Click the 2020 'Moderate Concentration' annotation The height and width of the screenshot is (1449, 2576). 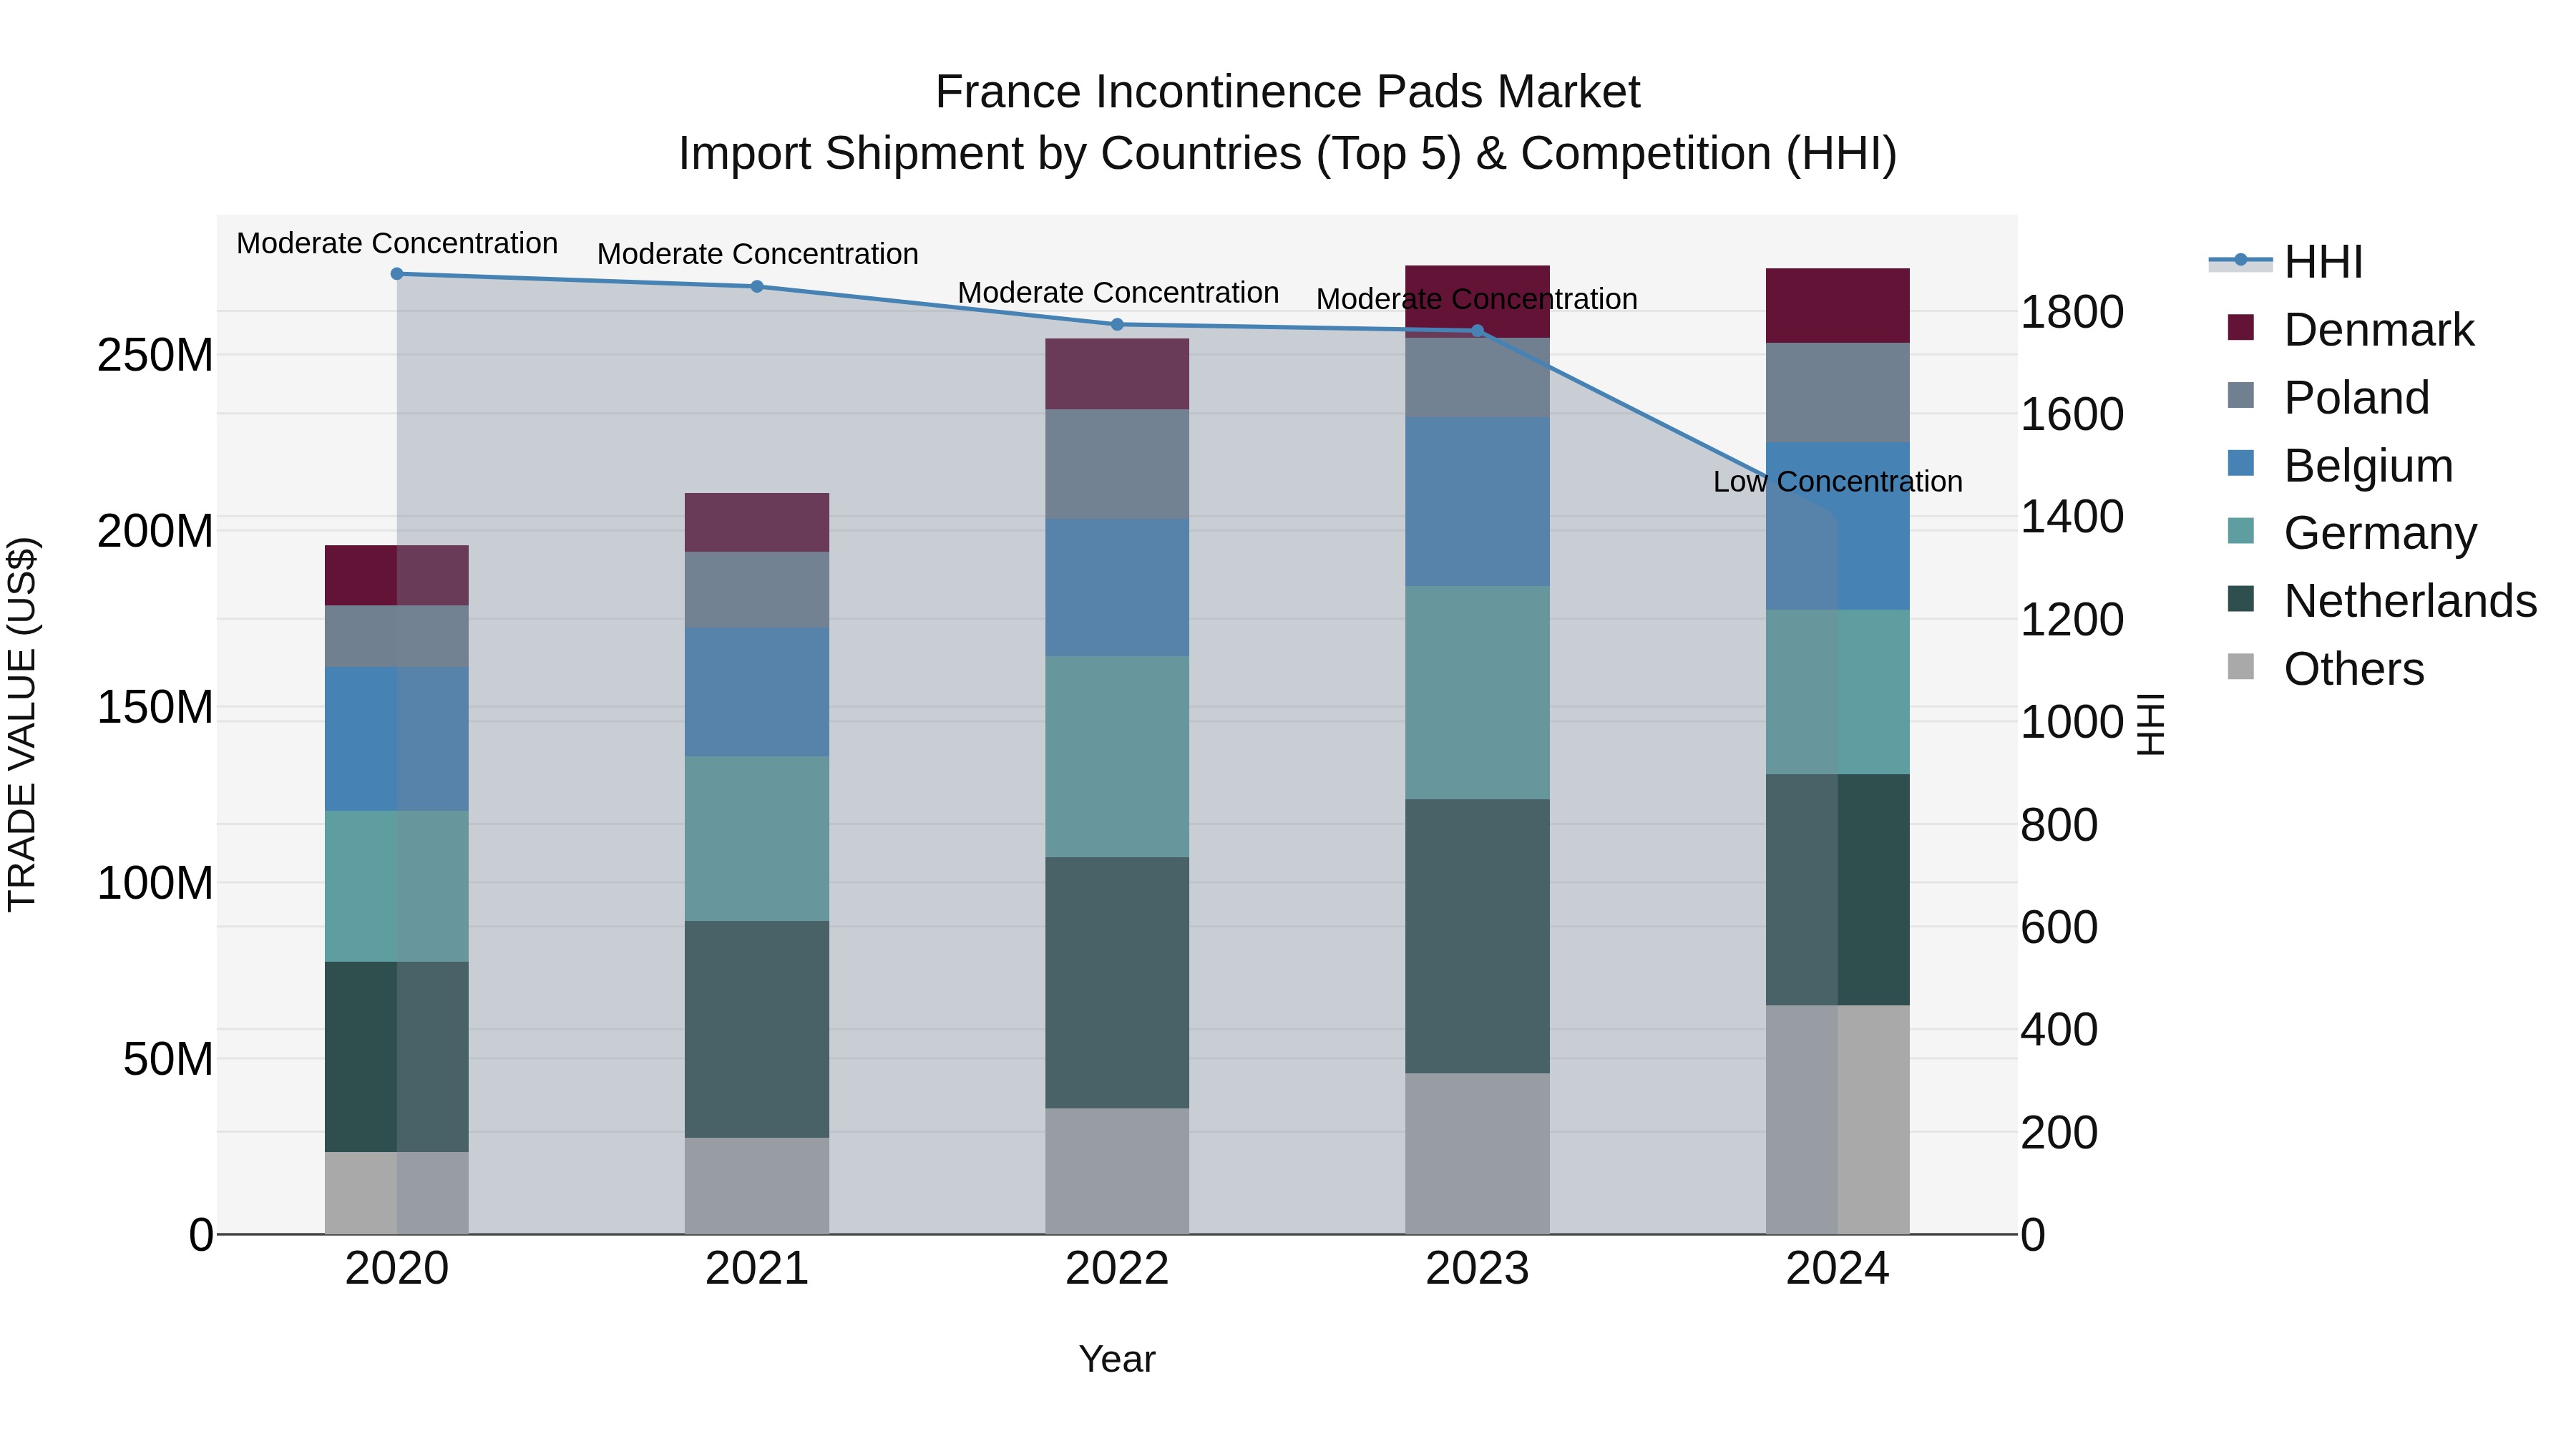pos(397,244)
